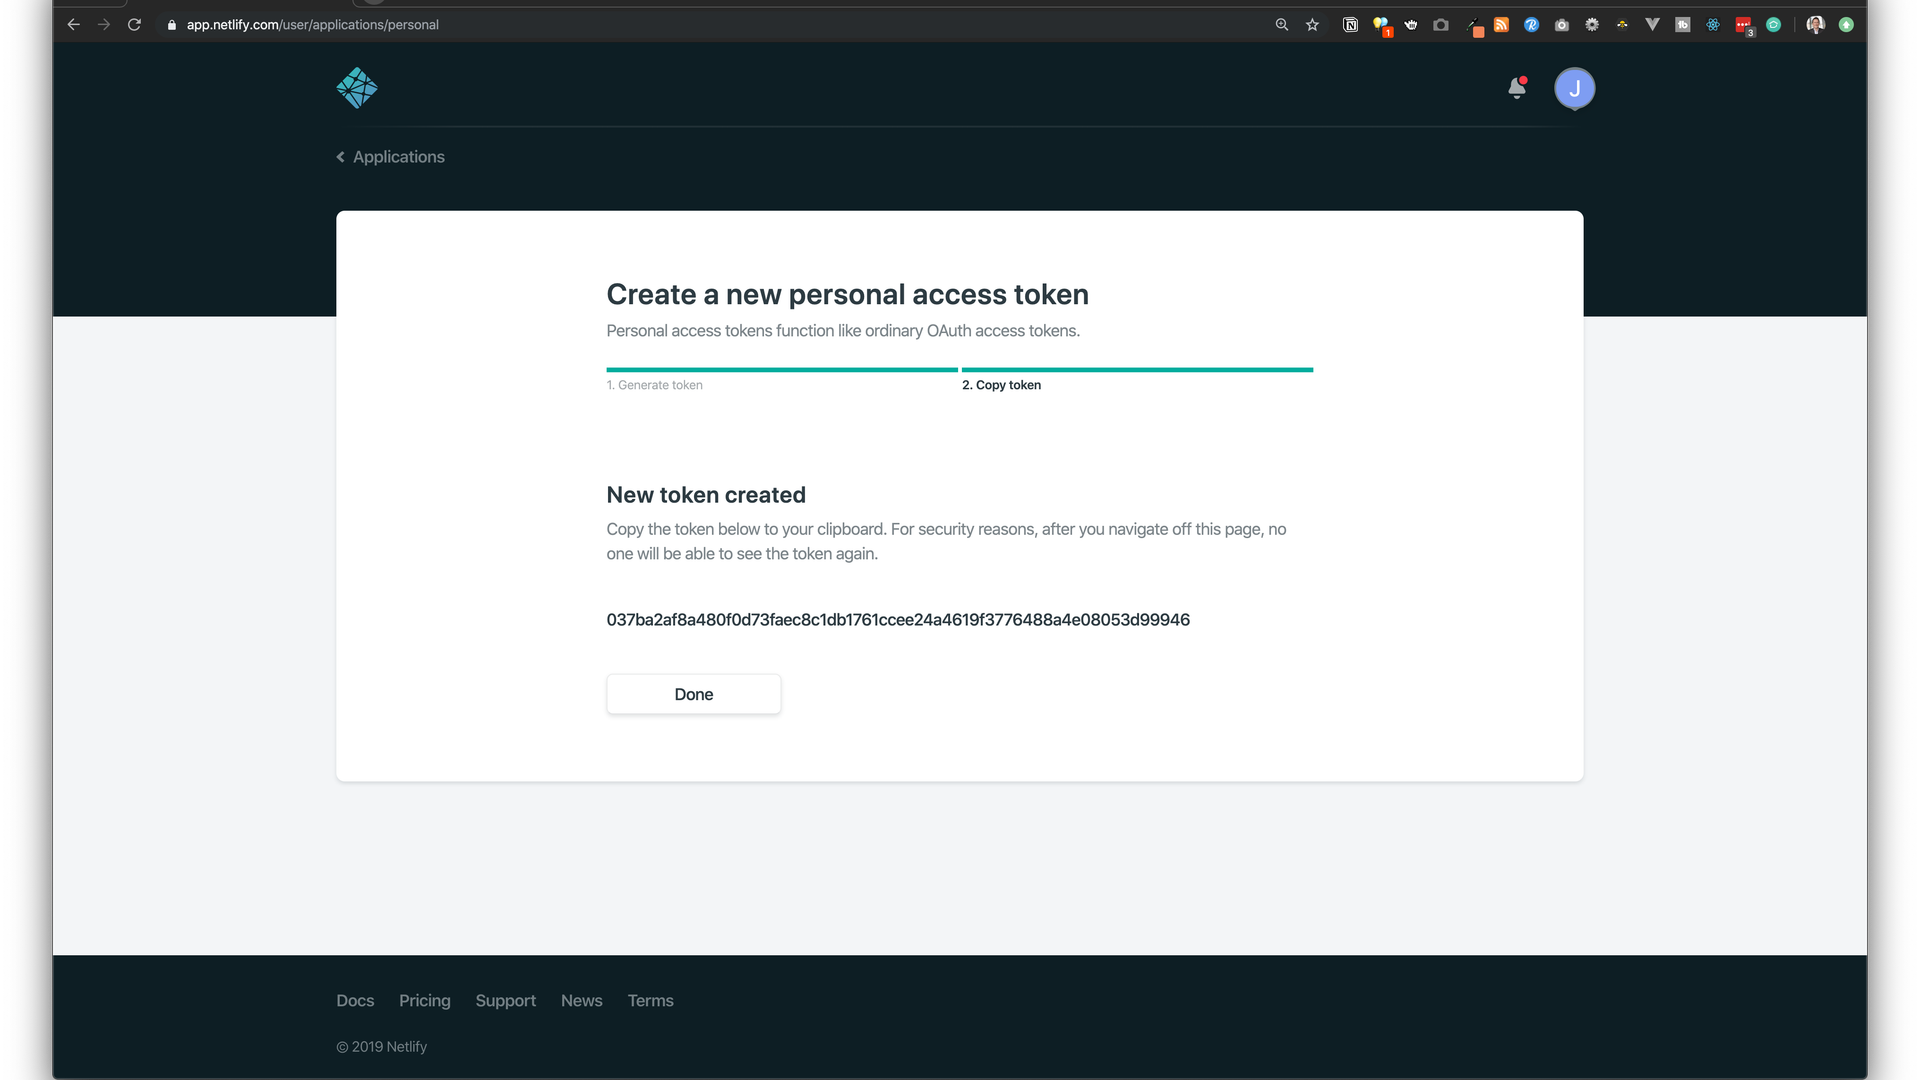Click the Netlify logo
Screen dimensions: 1920x1080
[357, 88]
